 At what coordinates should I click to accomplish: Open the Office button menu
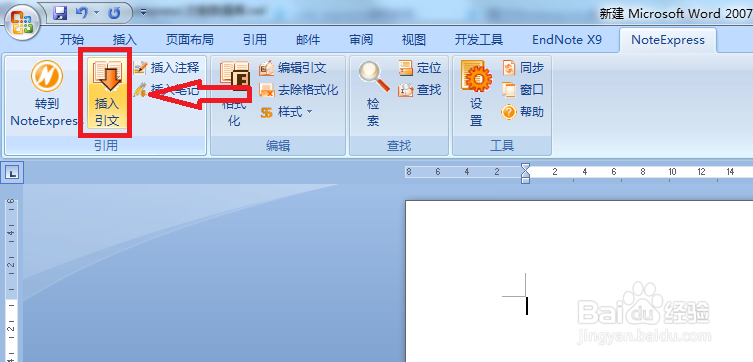(22, 24)
